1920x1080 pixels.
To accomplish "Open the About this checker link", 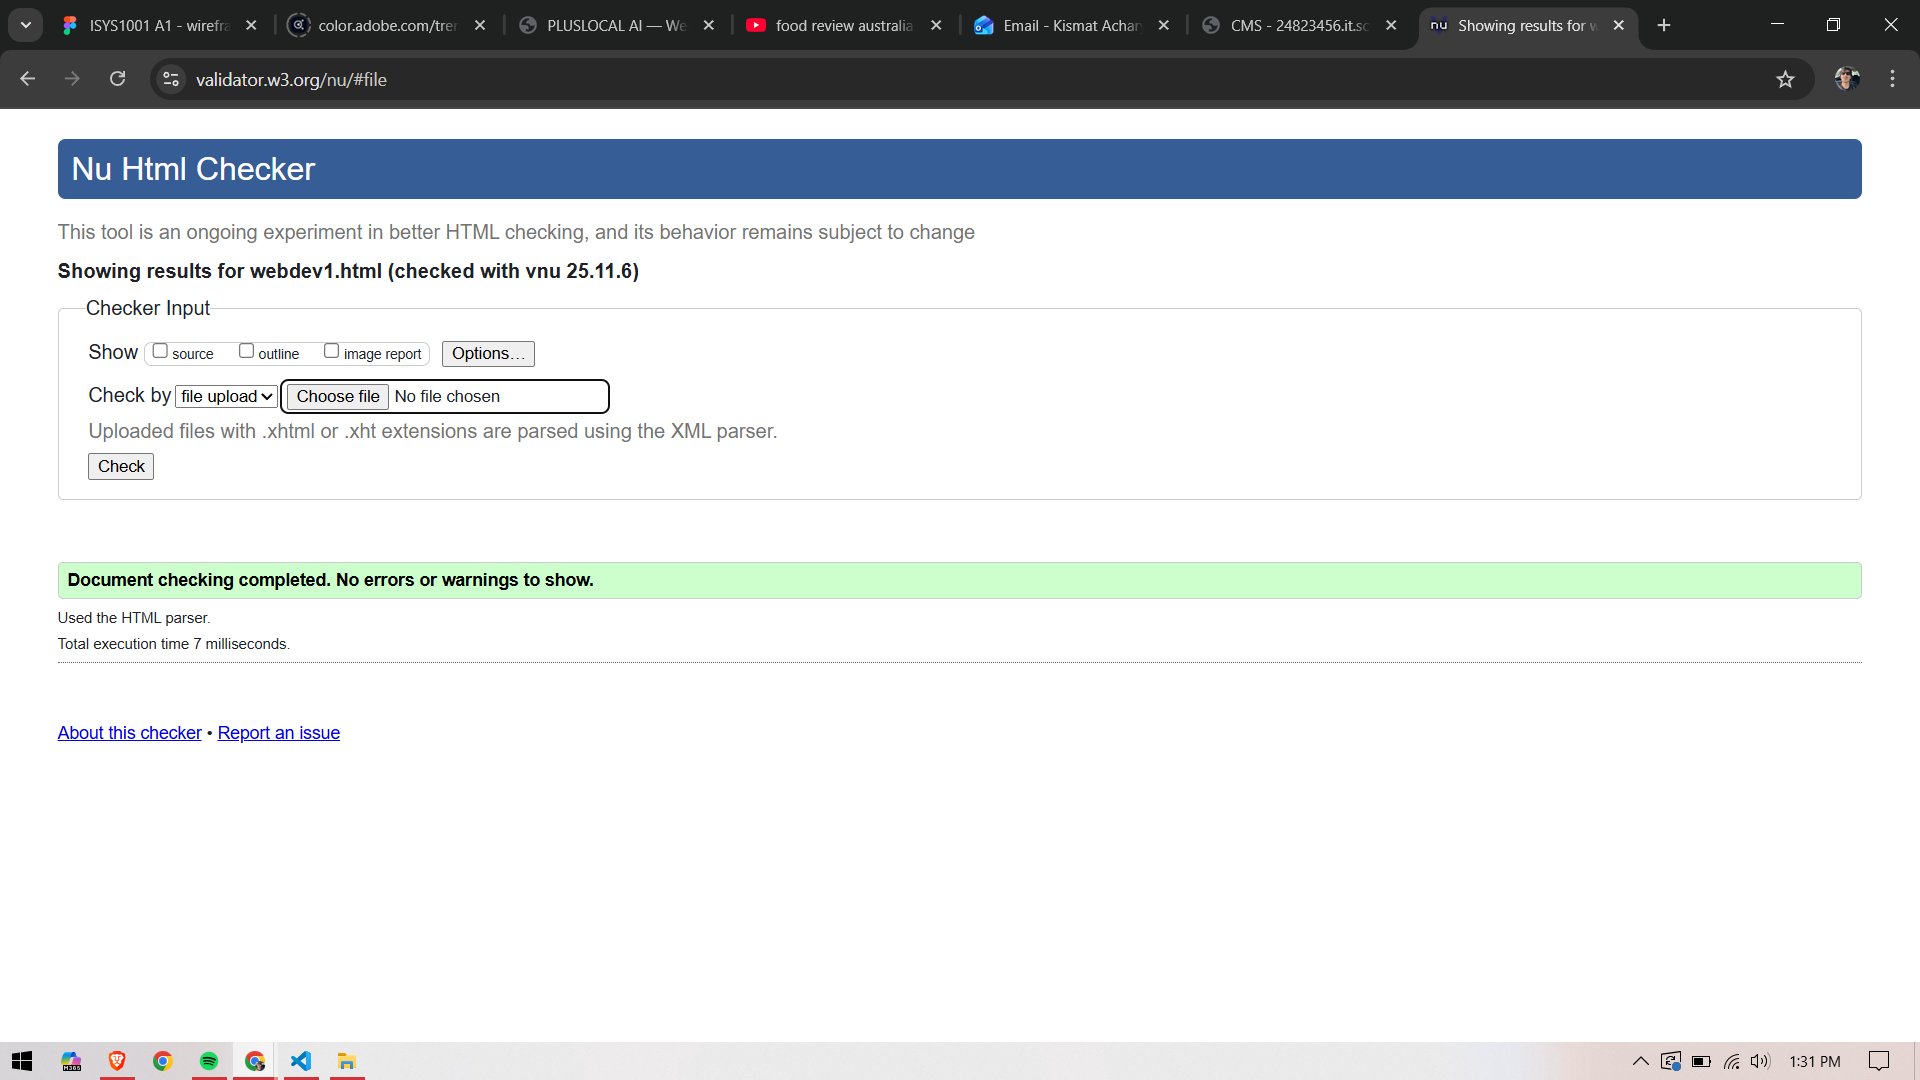I will click(129, 733).
